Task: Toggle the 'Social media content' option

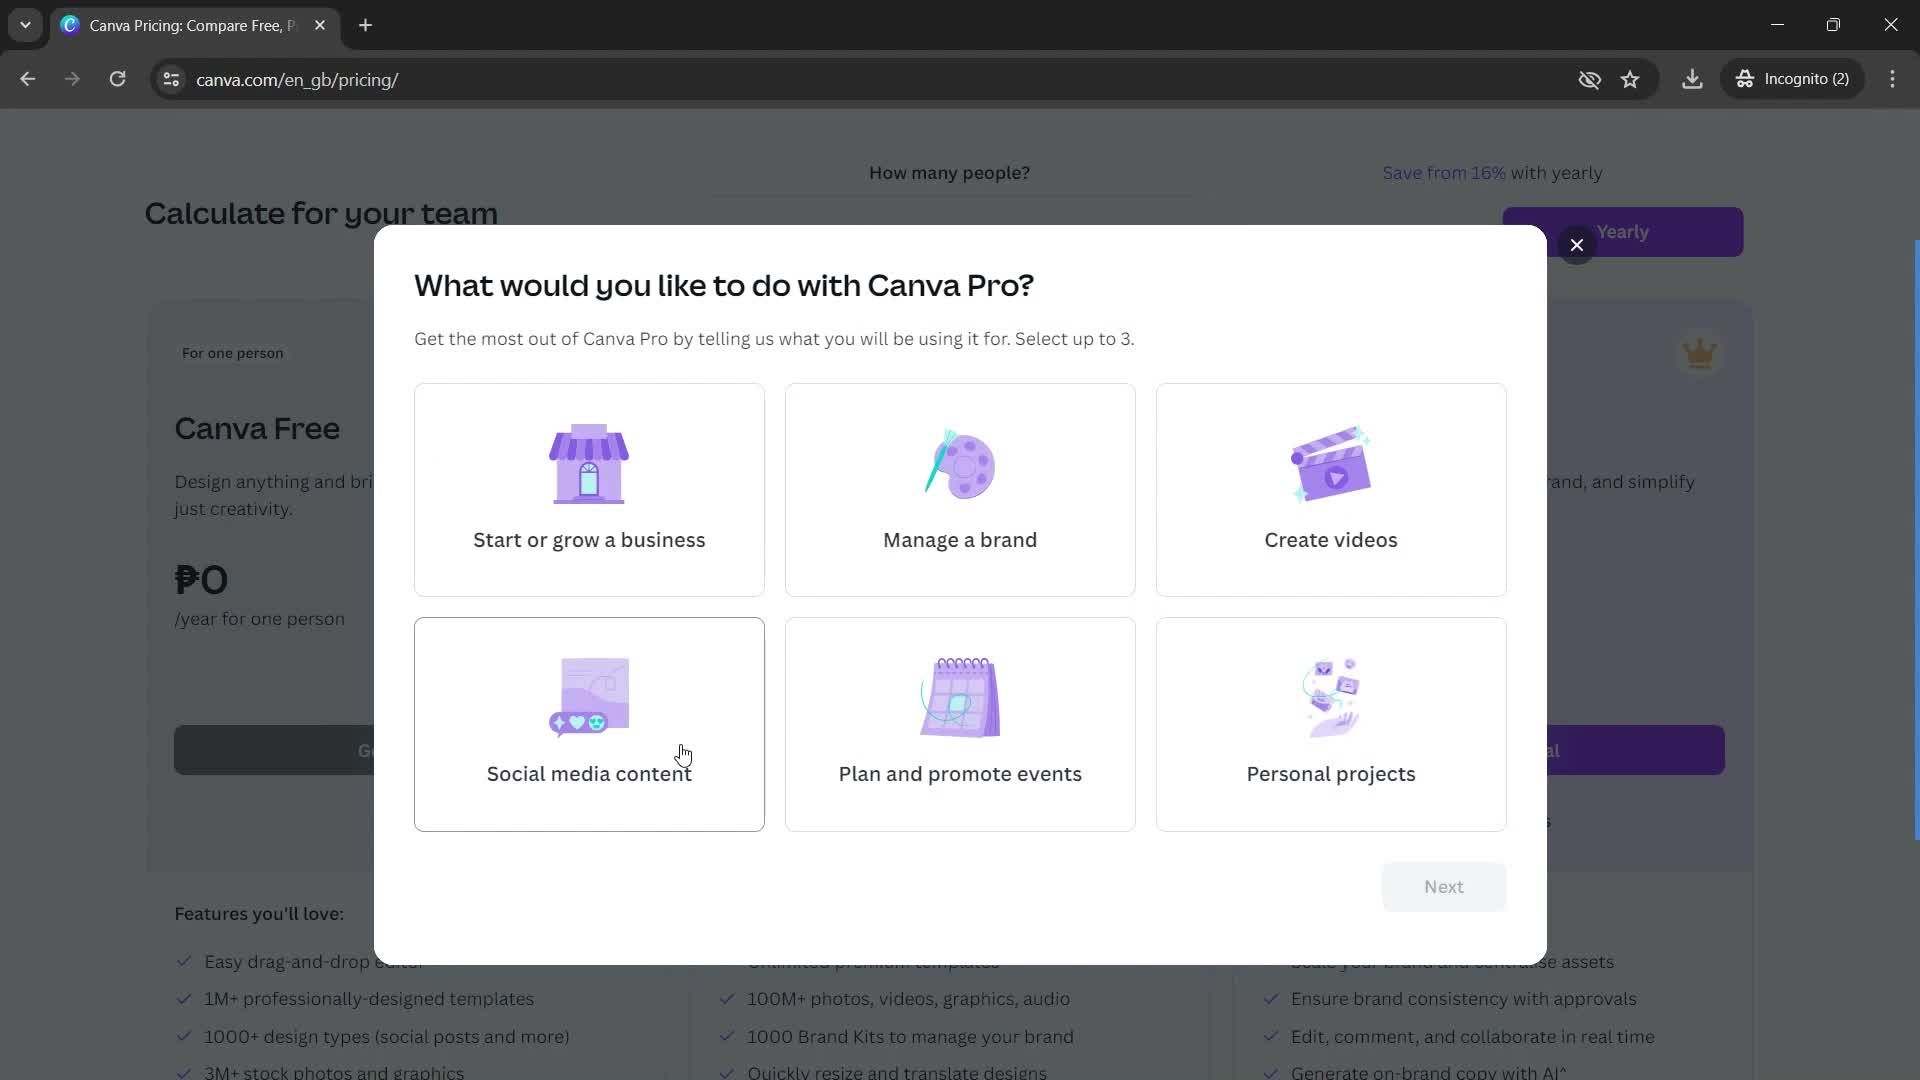Action: 591,727
